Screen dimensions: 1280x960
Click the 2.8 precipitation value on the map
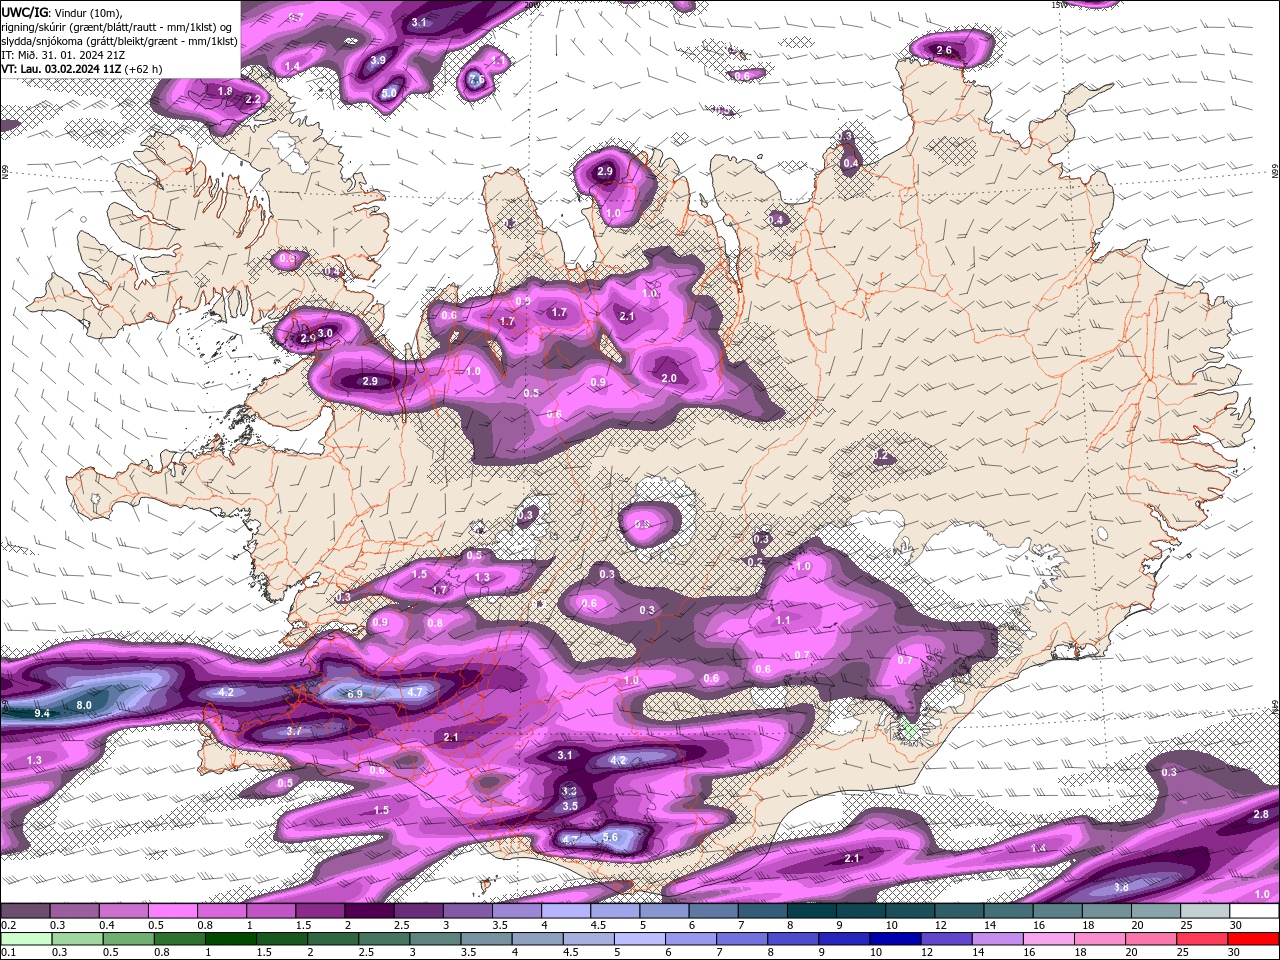(1261, 815)
